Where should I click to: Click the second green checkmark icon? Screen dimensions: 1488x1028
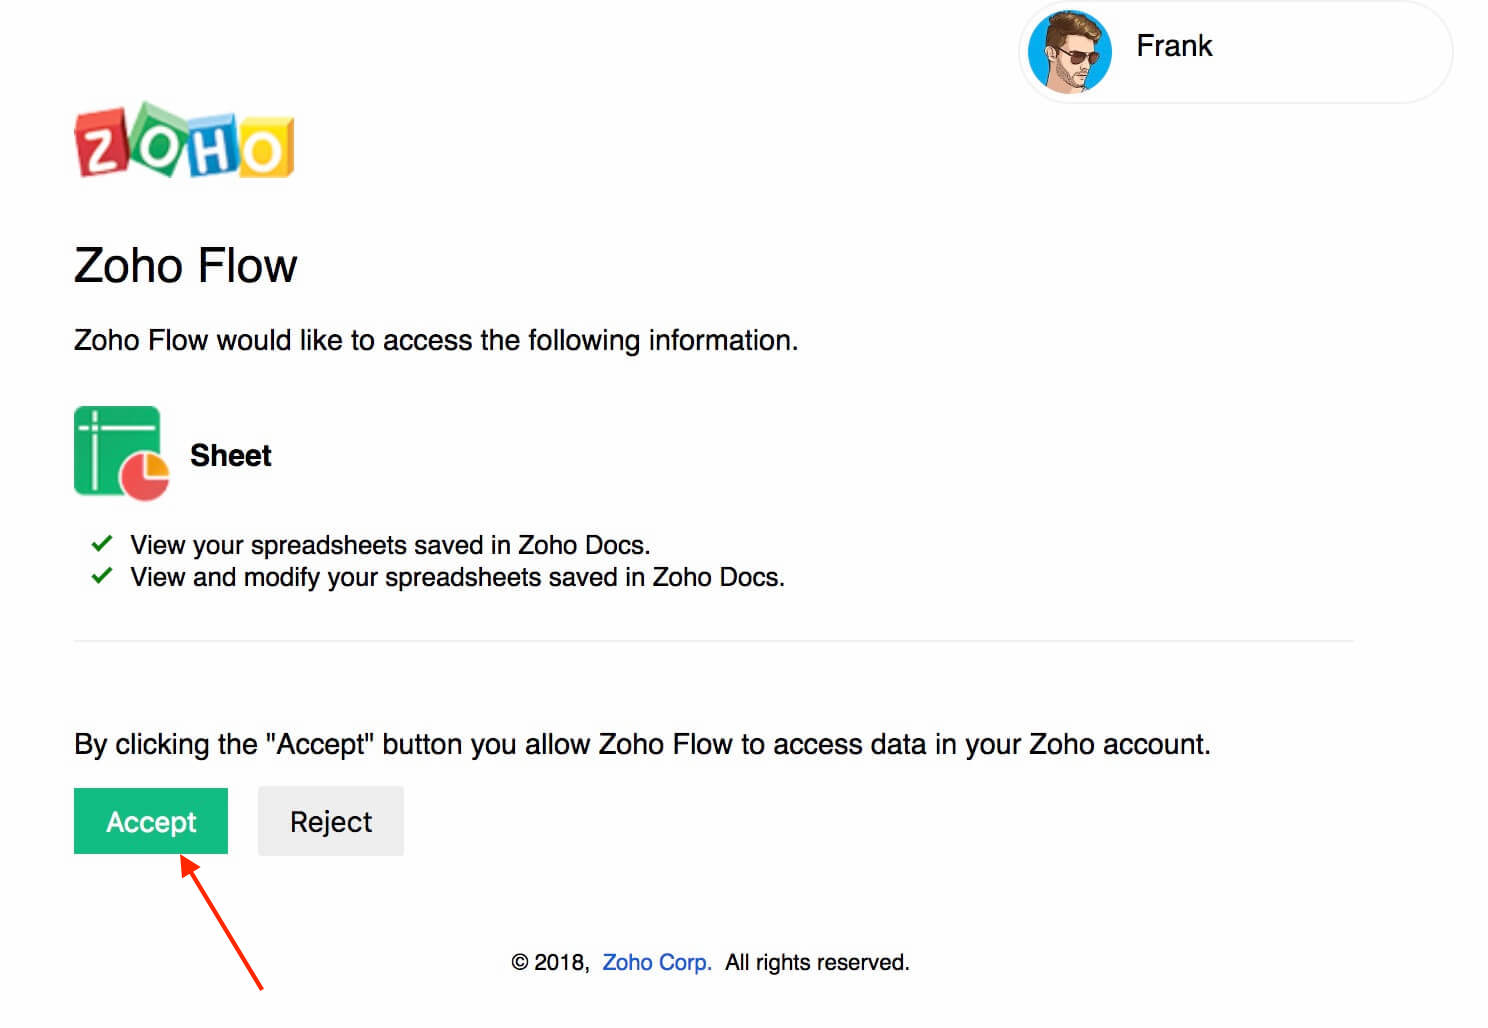pos(101,576)
